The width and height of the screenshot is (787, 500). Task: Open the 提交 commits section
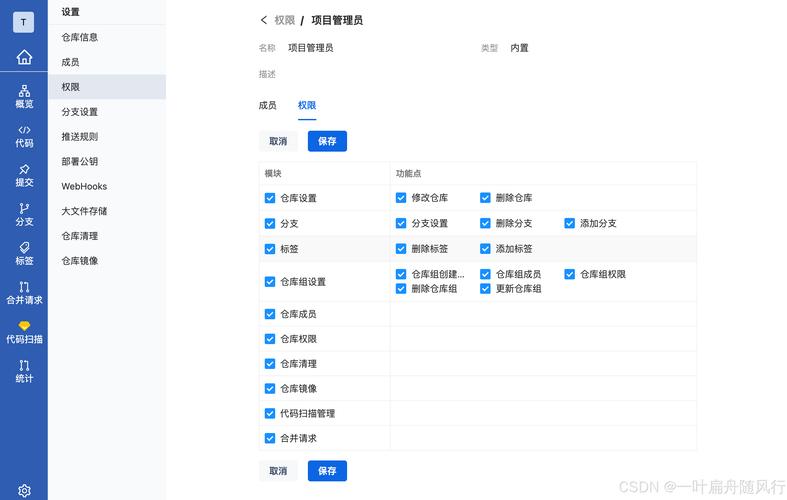pyautogui.click(x=24, y=176)
